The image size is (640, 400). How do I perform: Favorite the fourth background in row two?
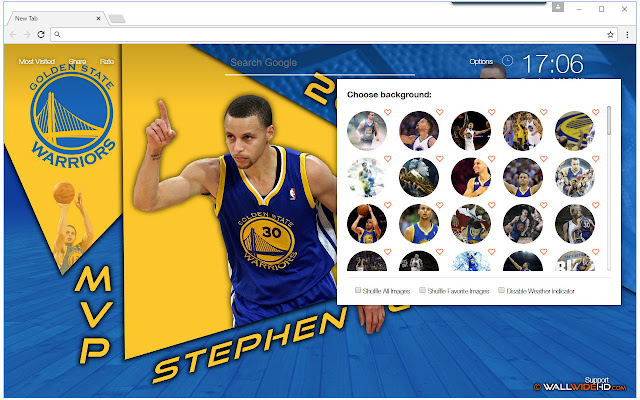[x=544, y=158]
